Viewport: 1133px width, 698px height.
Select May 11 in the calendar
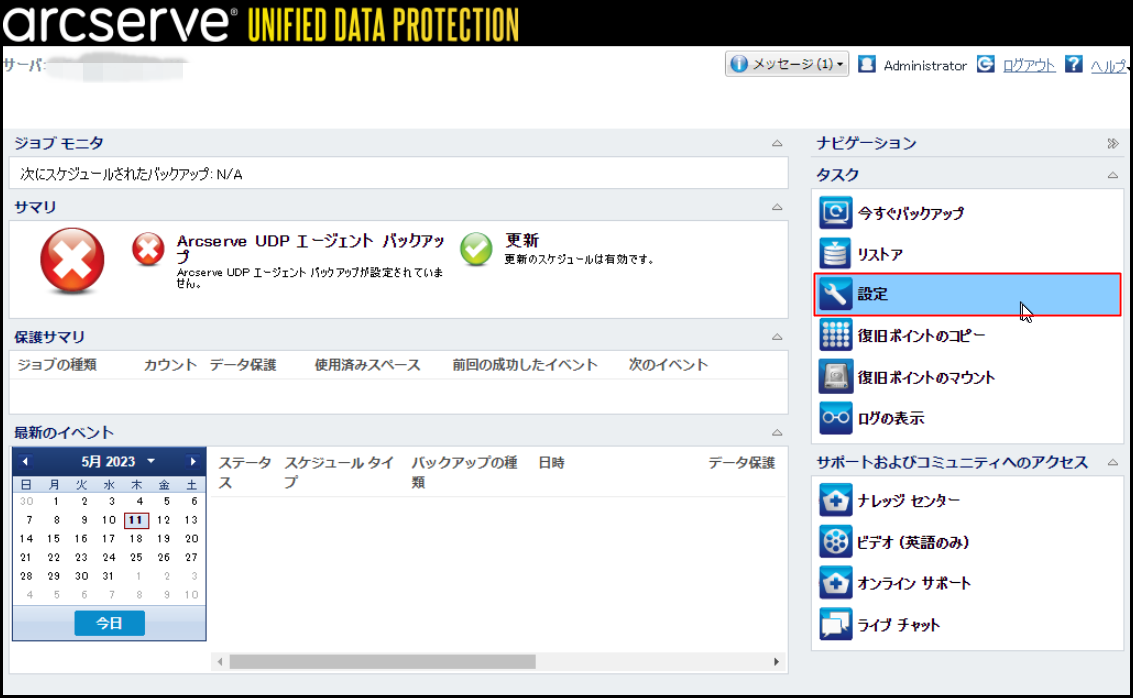pyautogui.click(x=136, y=520)
